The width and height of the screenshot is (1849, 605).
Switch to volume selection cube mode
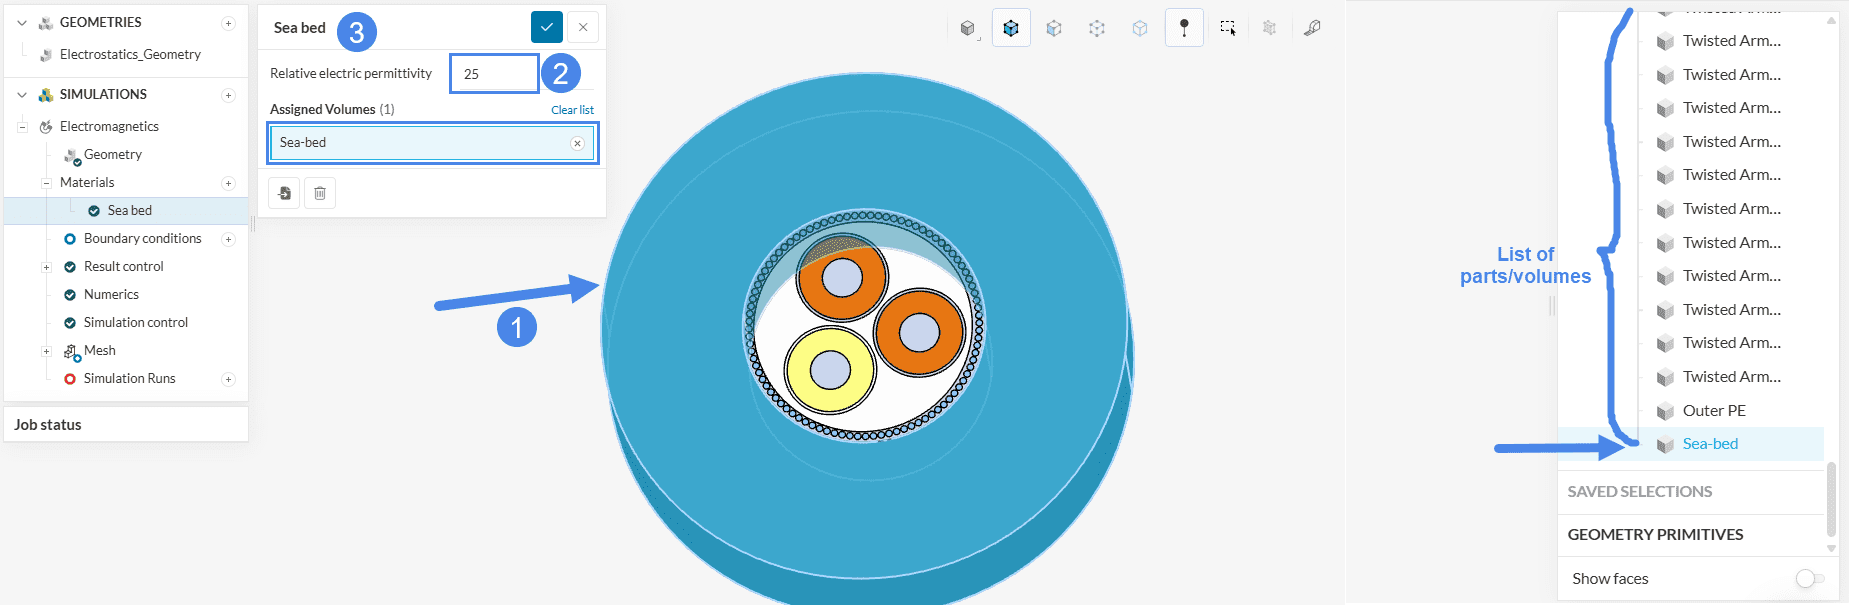point(1011,28)
